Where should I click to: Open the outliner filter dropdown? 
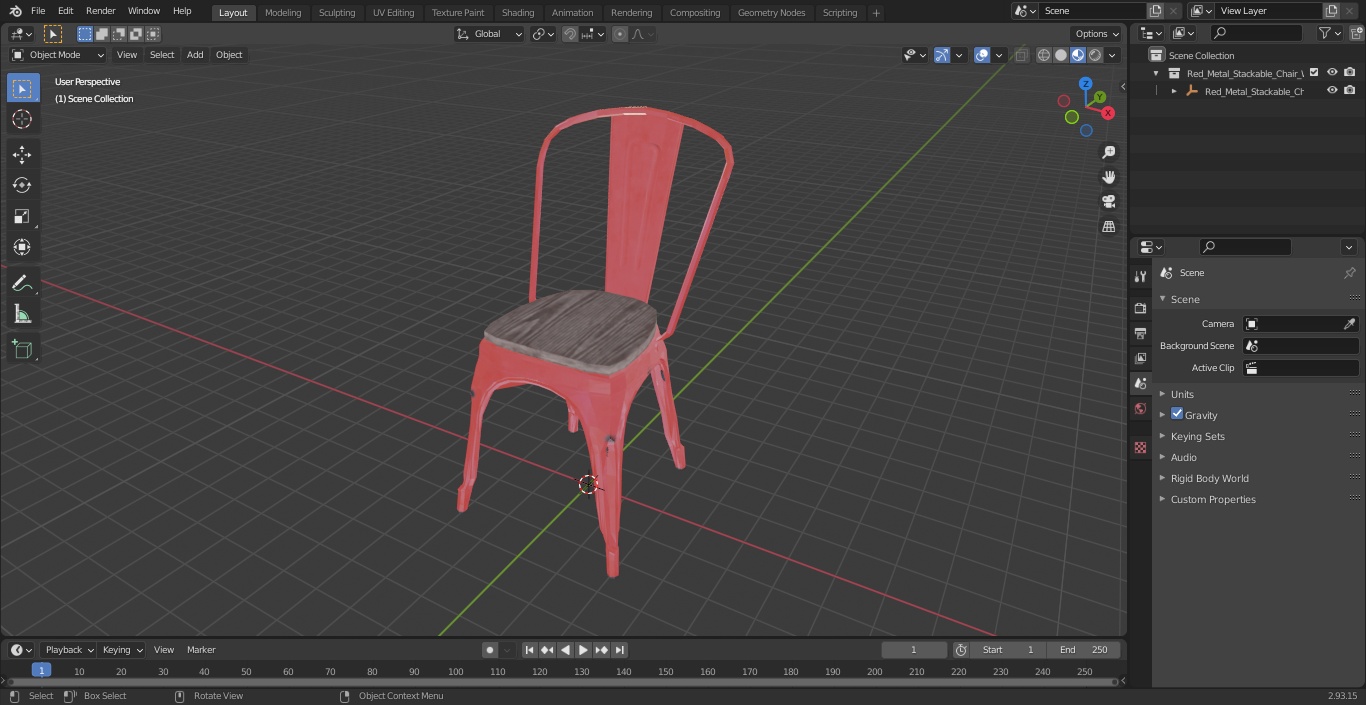tap(1328, 33)
